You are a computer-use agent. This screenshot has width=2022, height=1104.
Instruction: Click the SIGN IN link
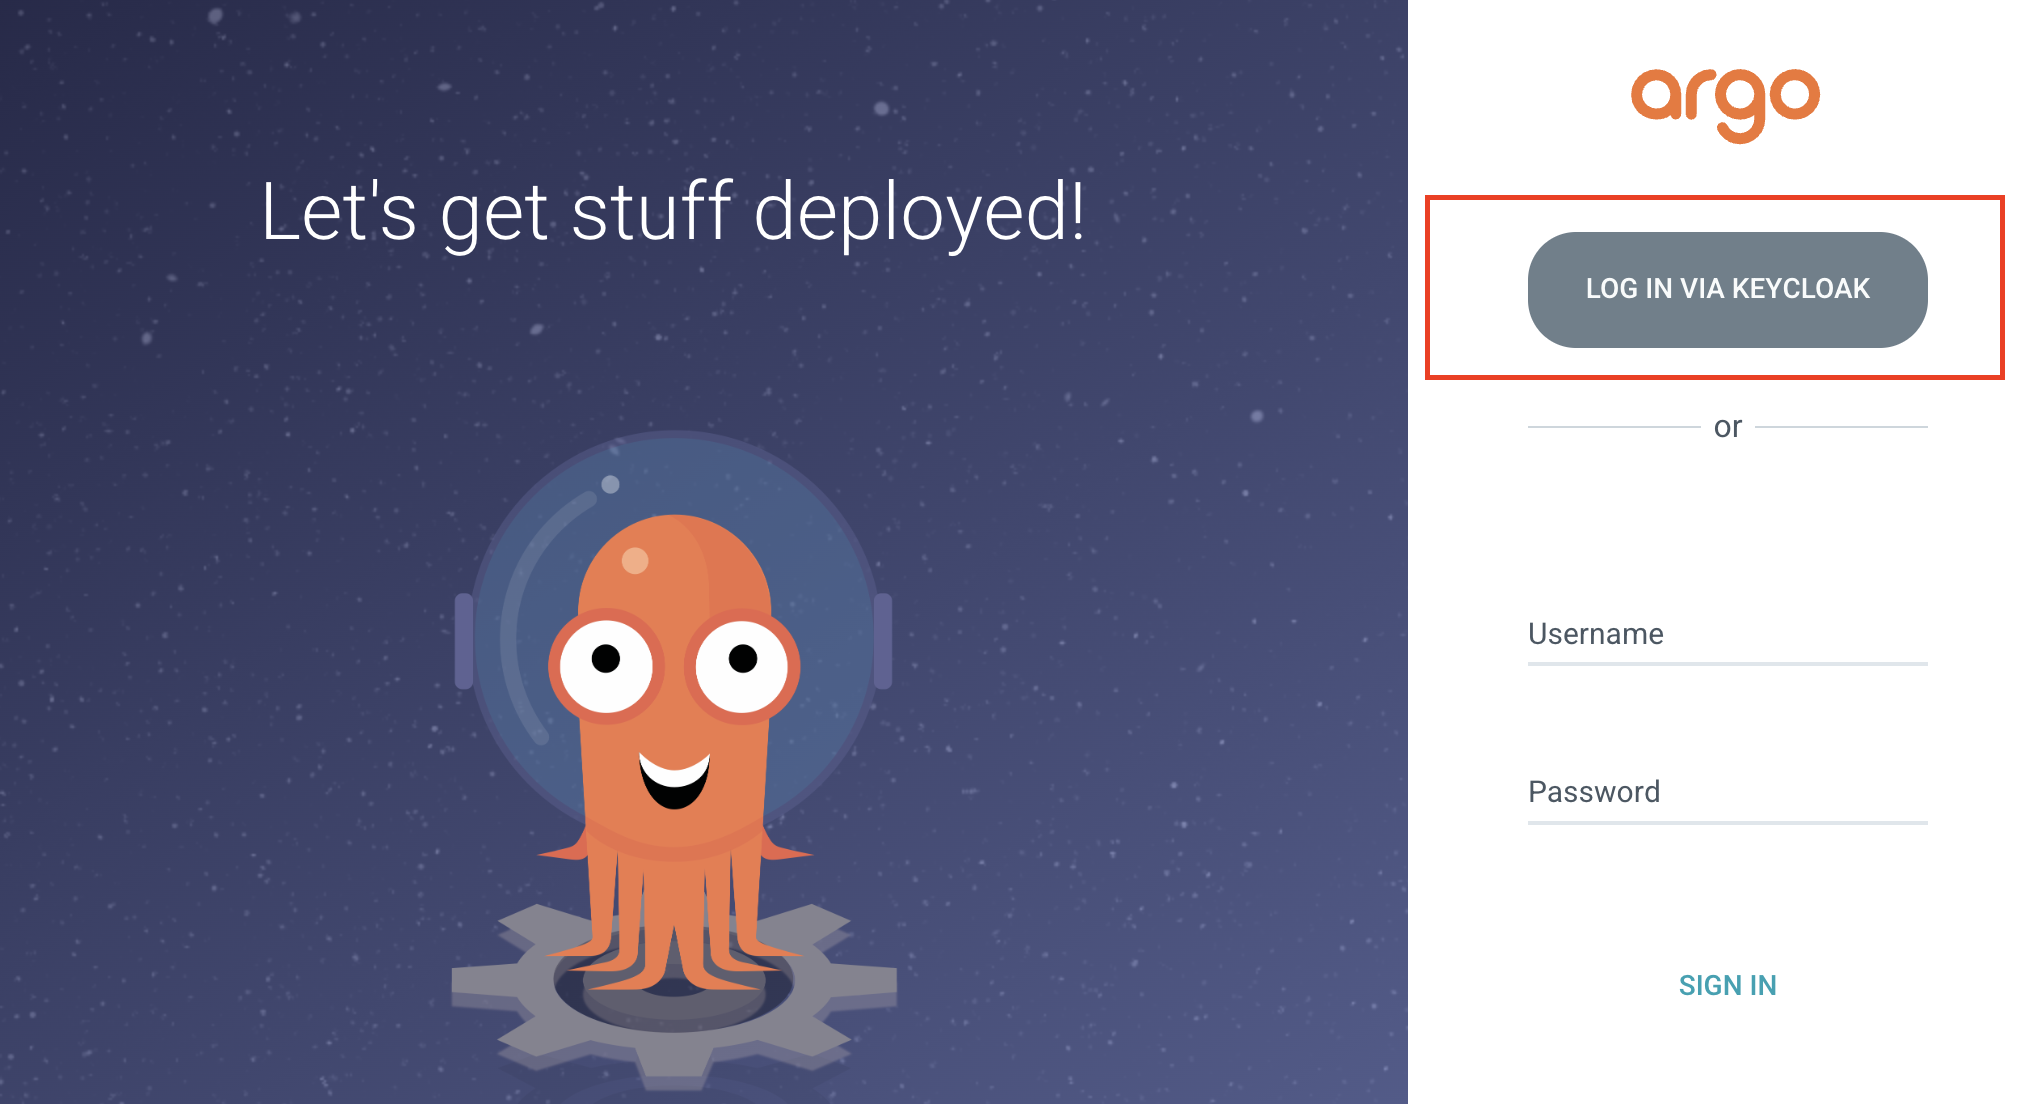tap(1727, 985)
